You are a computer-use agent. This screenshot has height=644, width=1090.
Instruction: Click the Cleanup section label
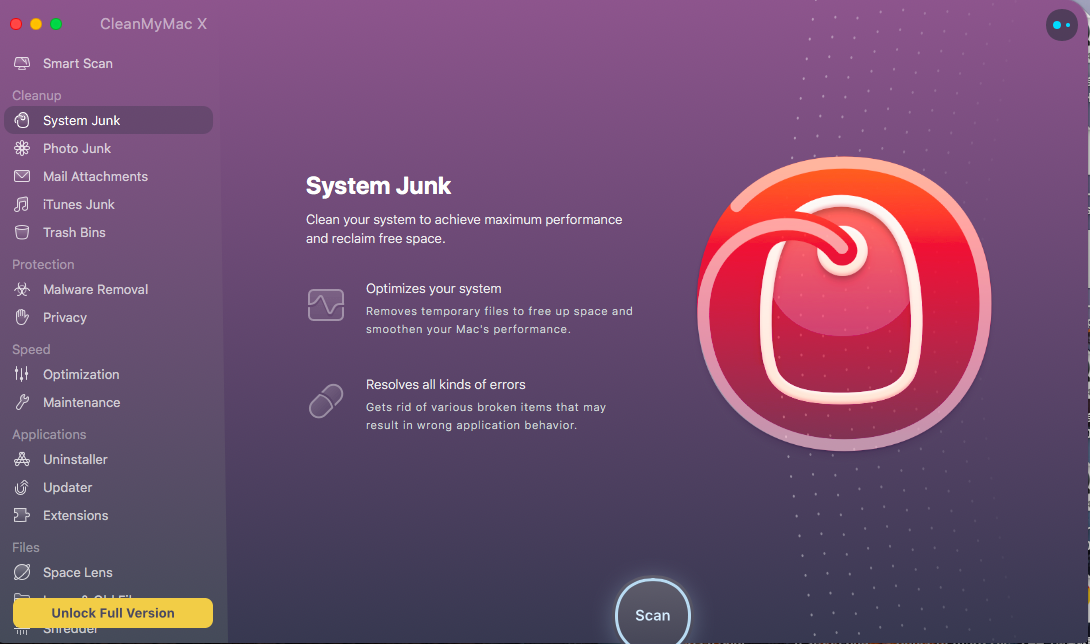coord(37,95)
